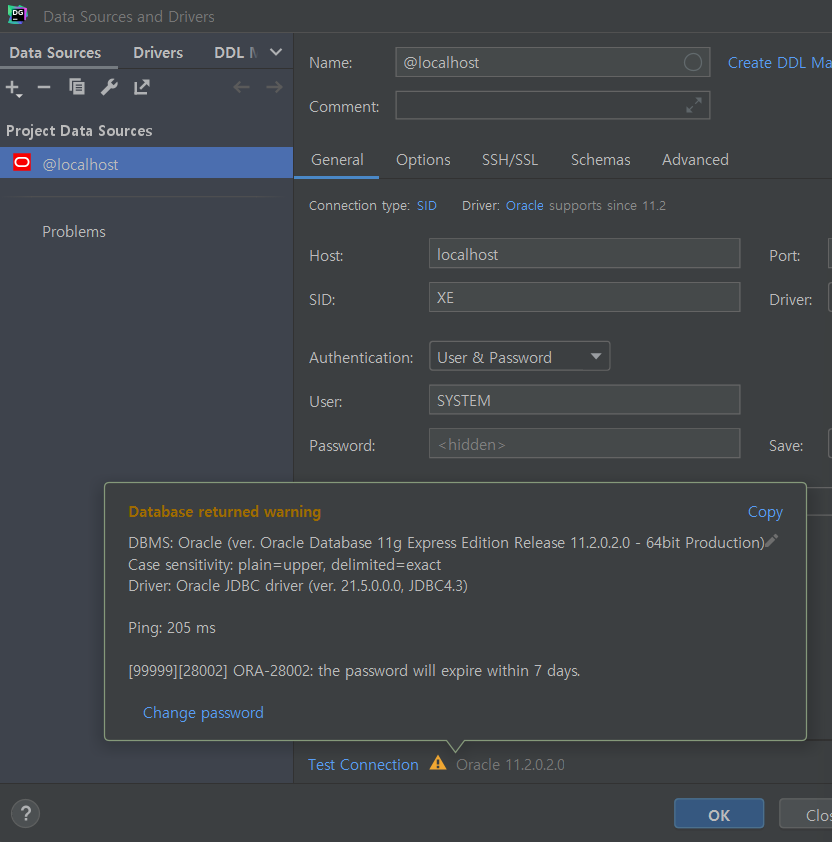Click the Case sensitivity line in popup
Screen dimensions: 832x842
coord(285,565)
